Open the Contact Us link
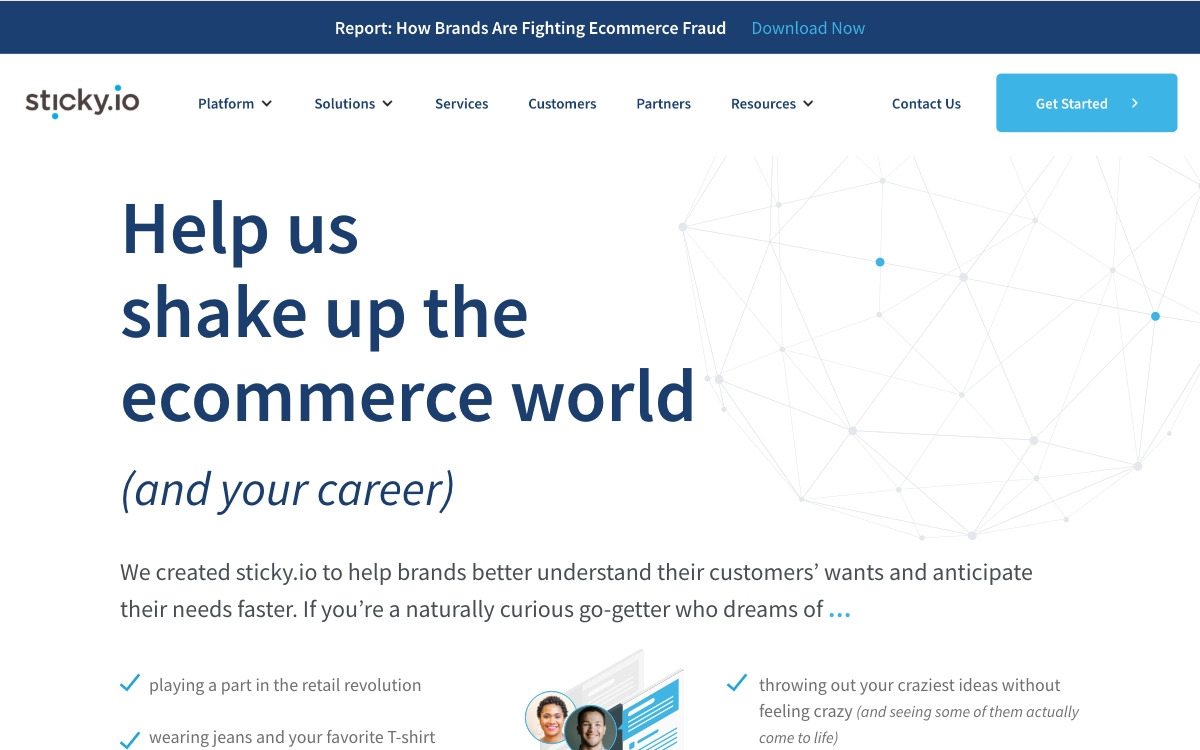 pyautogui.click(x=926, y=103)
